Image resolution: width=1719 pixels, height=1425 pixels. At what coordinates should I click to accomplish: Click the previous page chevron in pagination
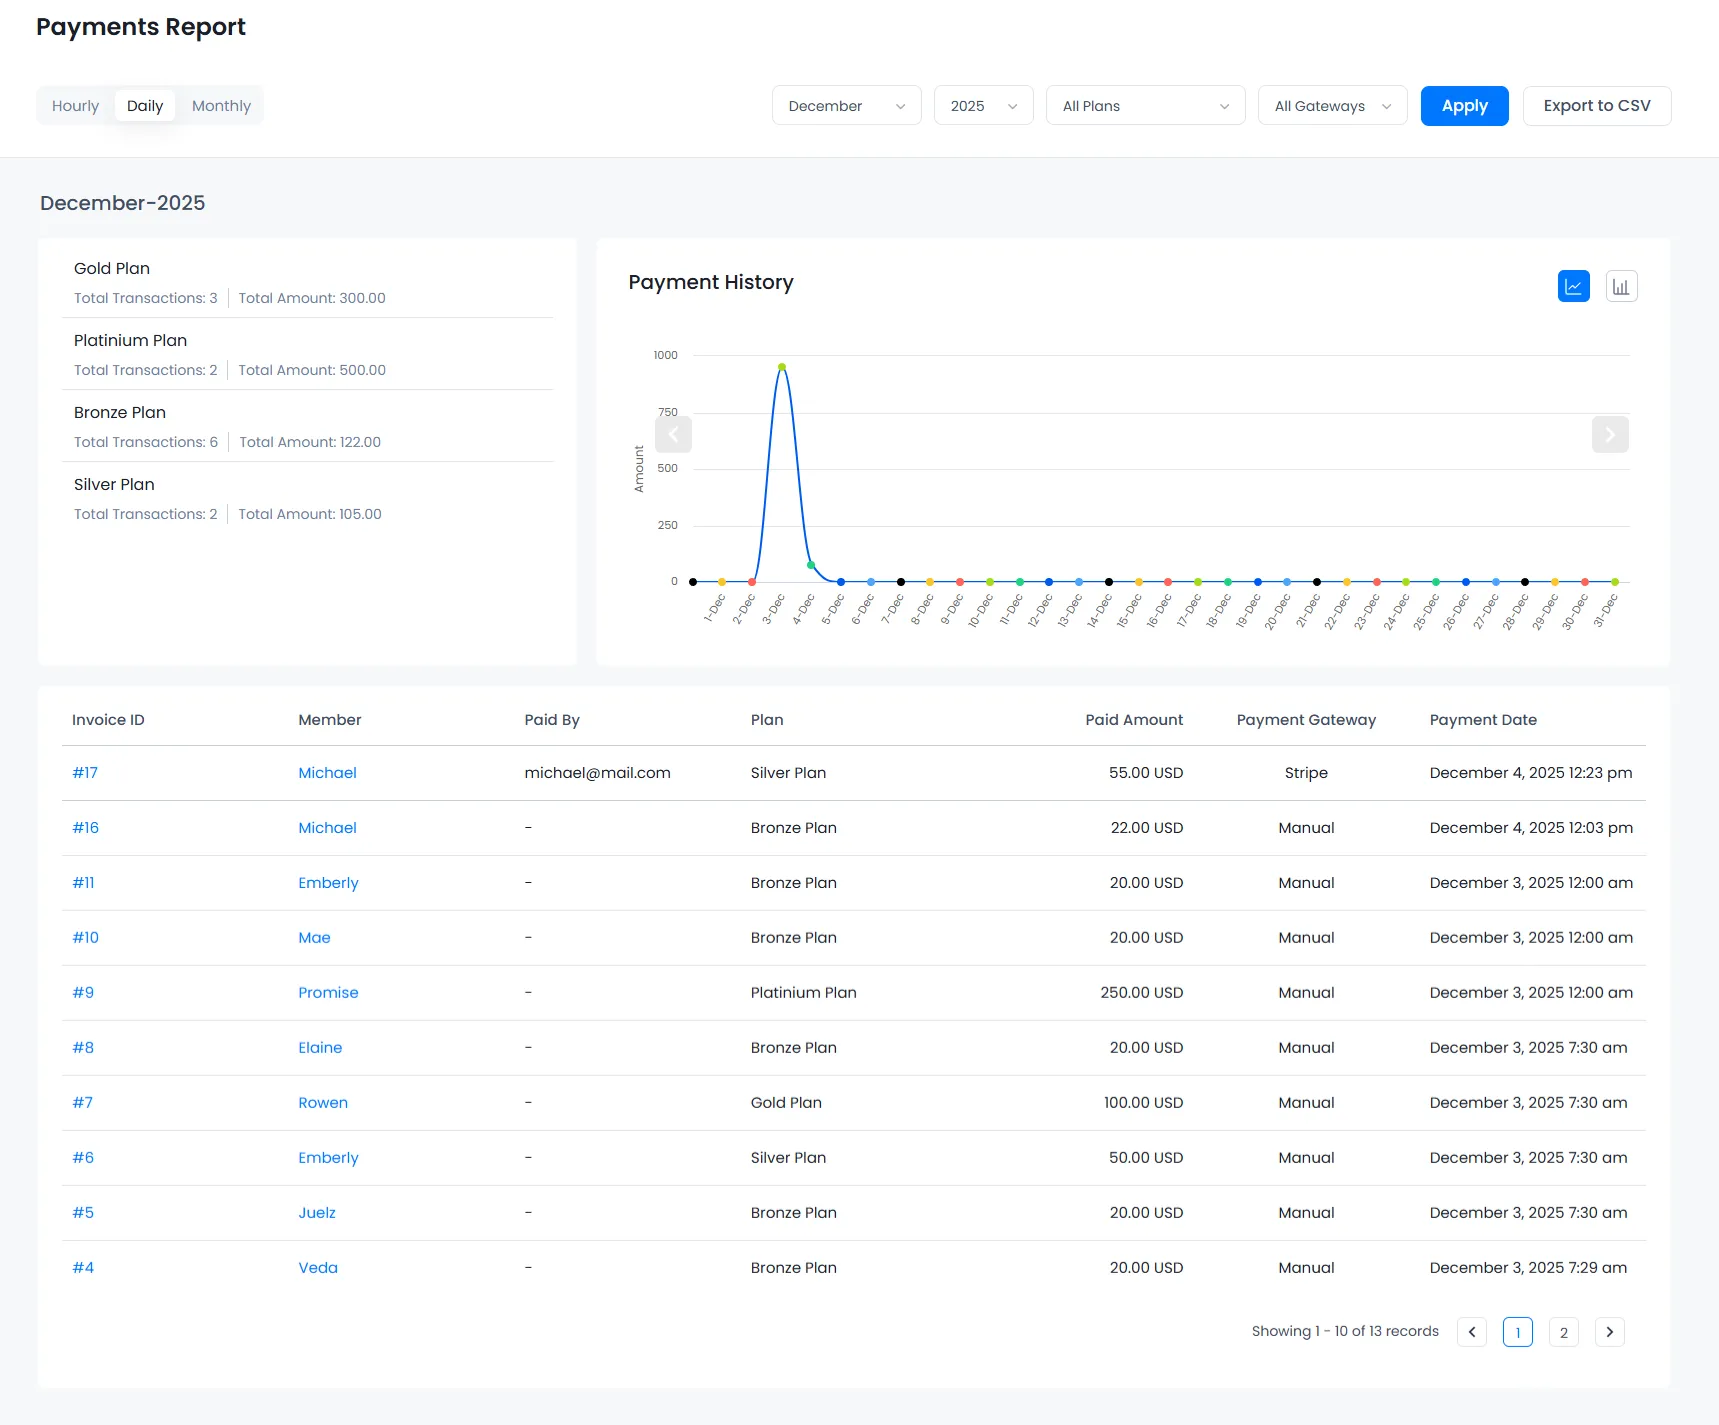(x=1471, y=1331)
